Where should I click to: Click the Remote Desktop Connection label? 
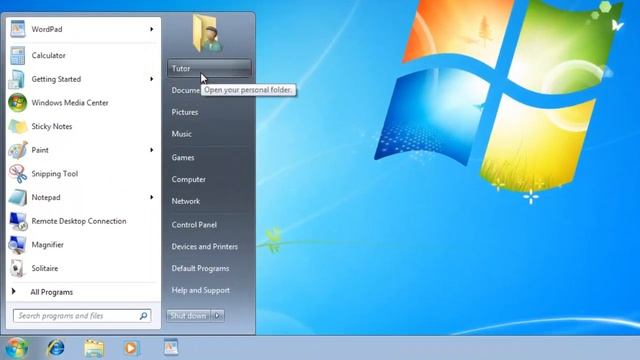pyautogui.click(x=79, y=221)
